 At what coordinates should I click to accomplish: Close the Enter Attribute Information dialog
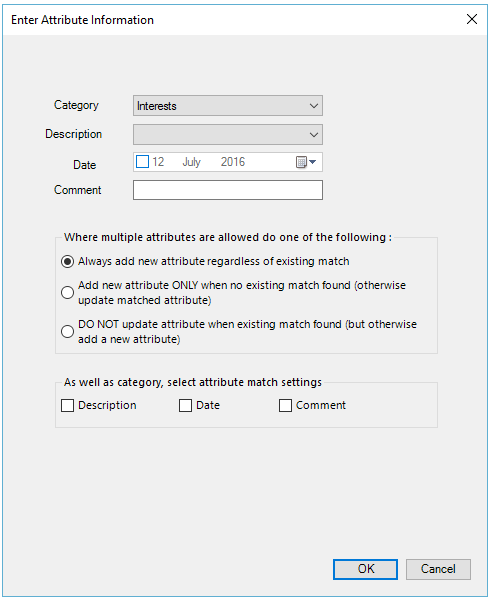click(x=472, y=19)
